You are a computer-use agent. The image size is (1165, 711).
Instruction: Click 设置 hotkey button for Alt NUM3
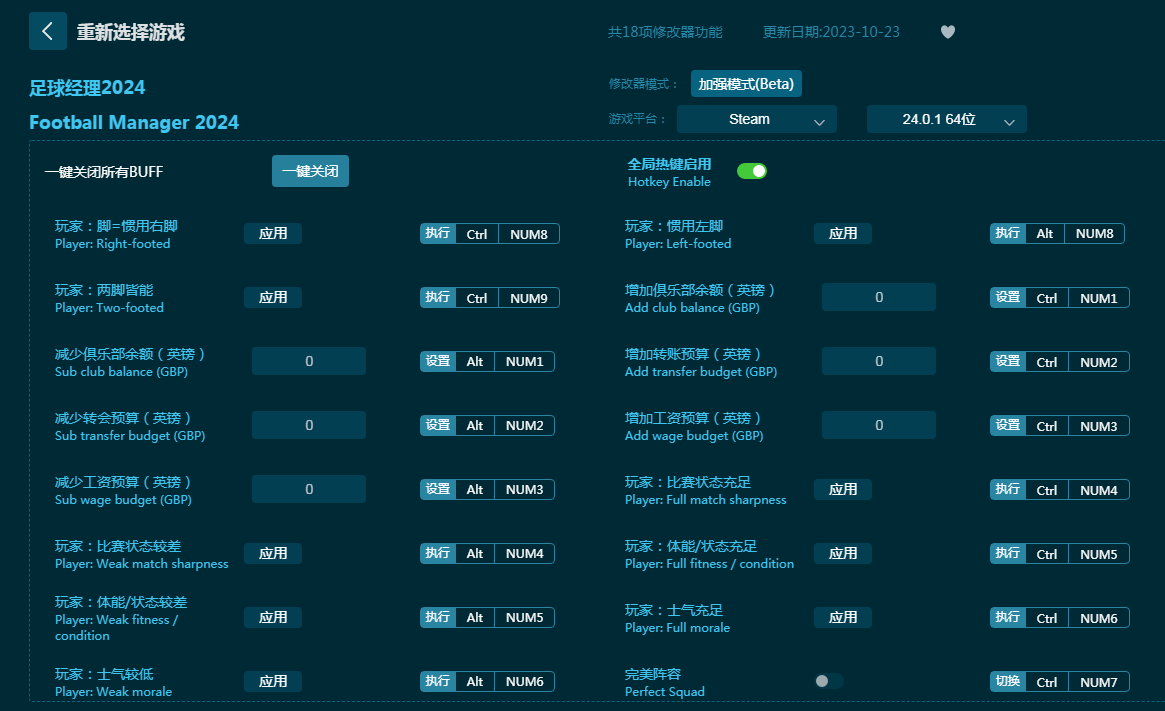pyautogui.click(x=438, y=489)
